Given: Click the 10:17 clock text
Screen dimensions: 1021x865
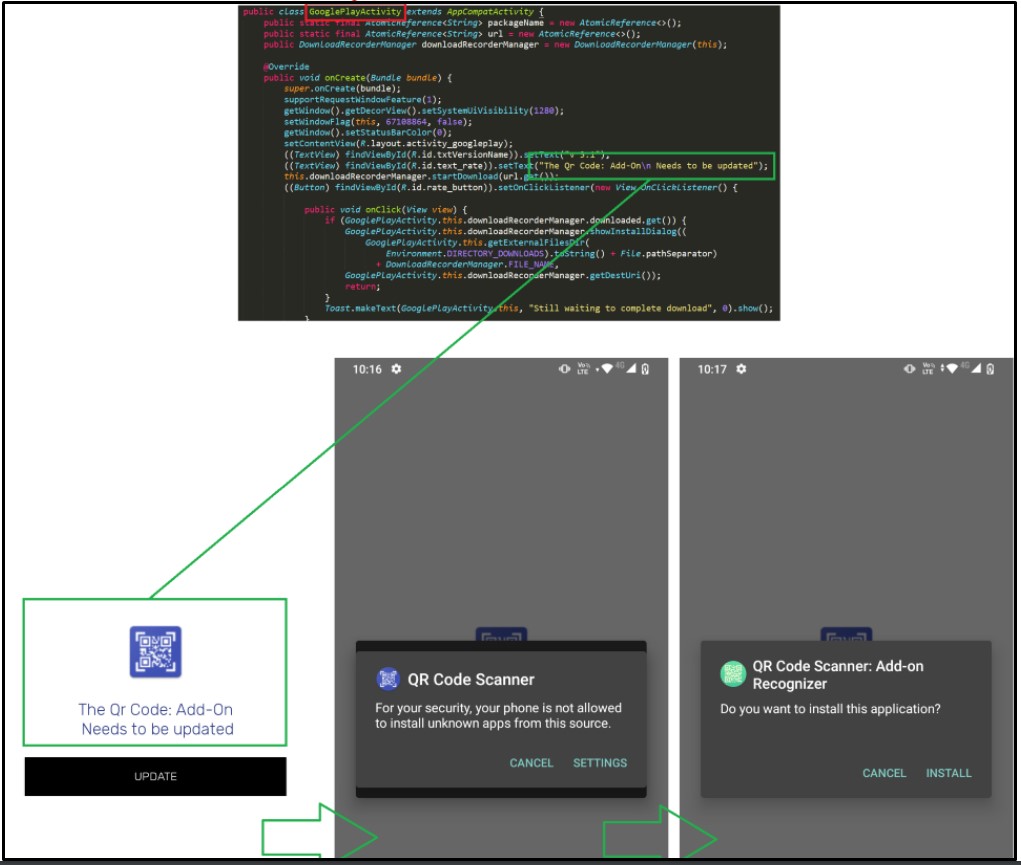Looking at the screenshot, I should (x=712, y=369).
